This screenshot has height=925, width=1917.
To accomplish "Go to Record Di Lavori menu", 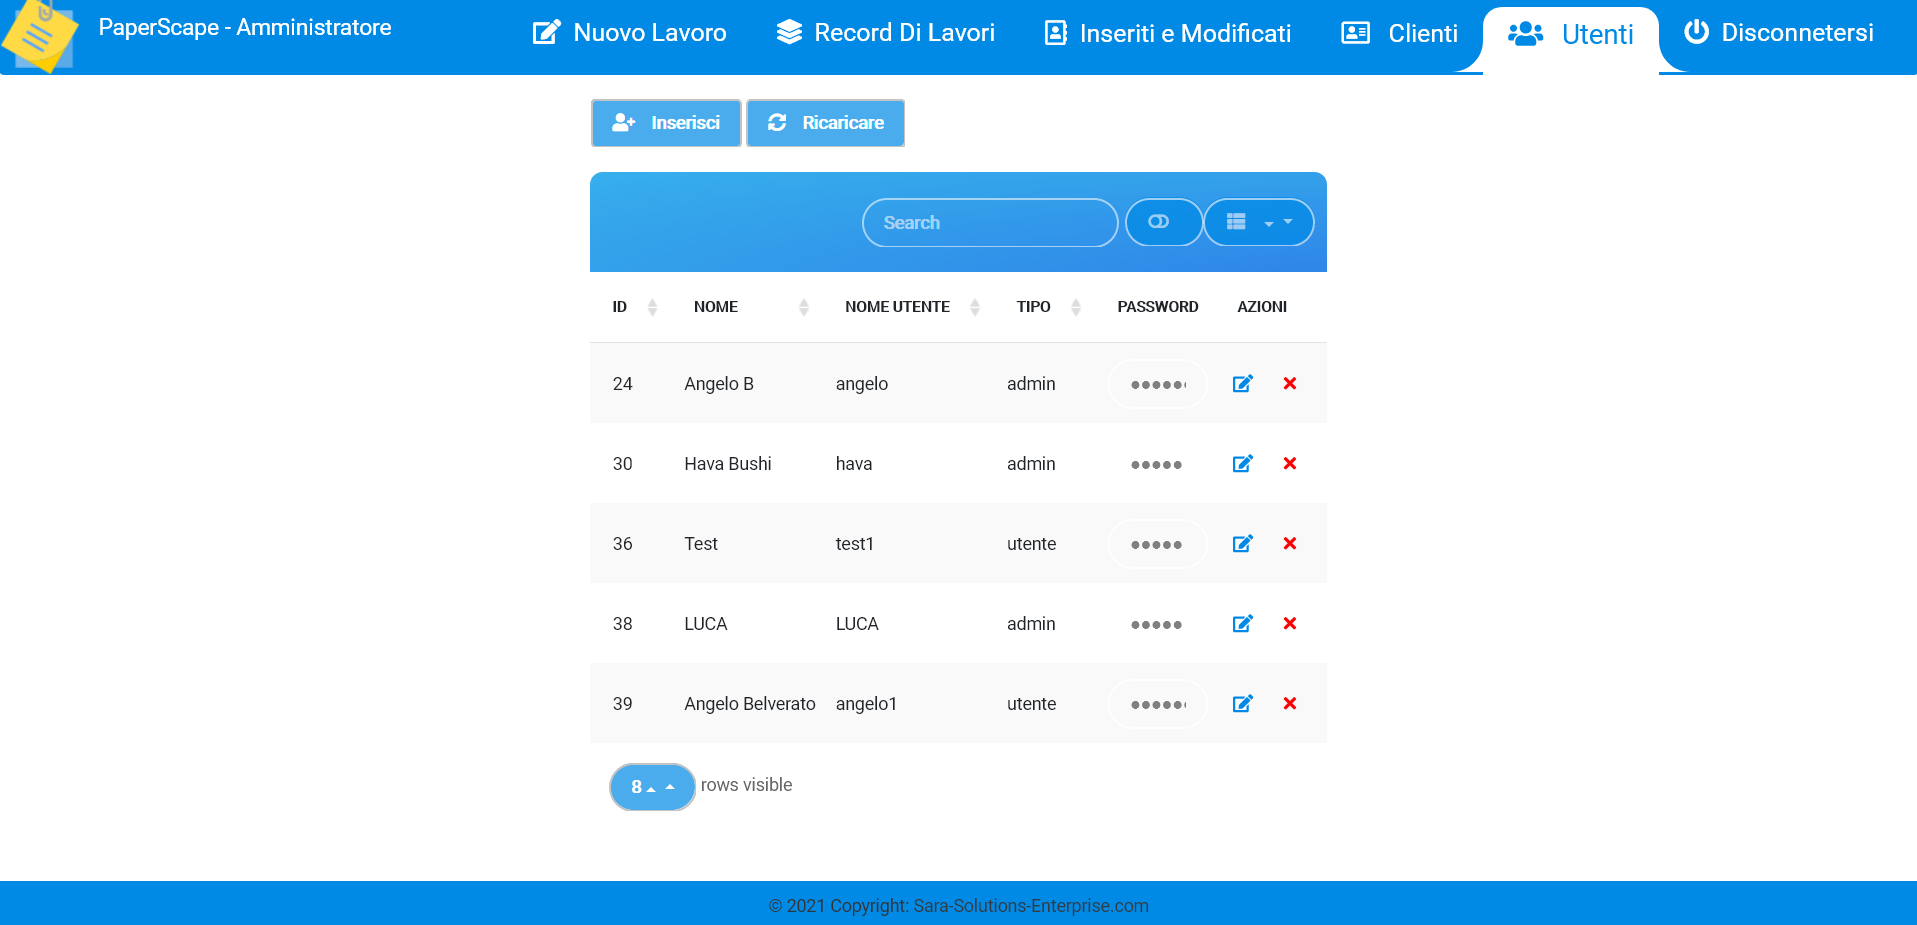I will point(886,34).
